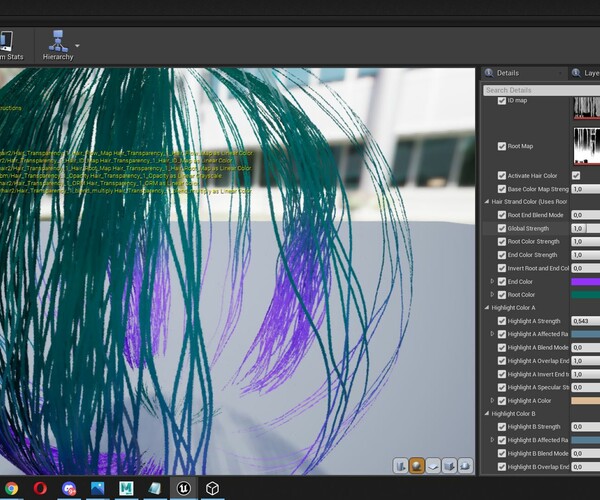
Task: Open the Hierarchy toolbar button
Action: tap(58, 46)
